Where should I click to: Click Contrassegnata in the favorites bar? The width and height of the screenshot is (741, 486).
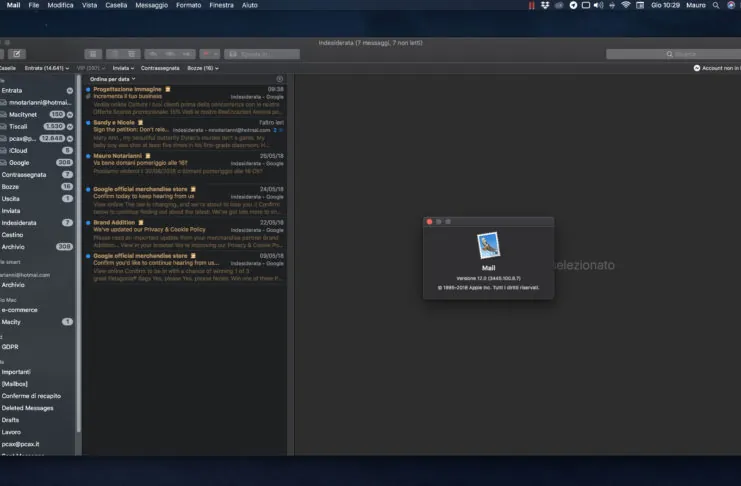tap(160, 68)
